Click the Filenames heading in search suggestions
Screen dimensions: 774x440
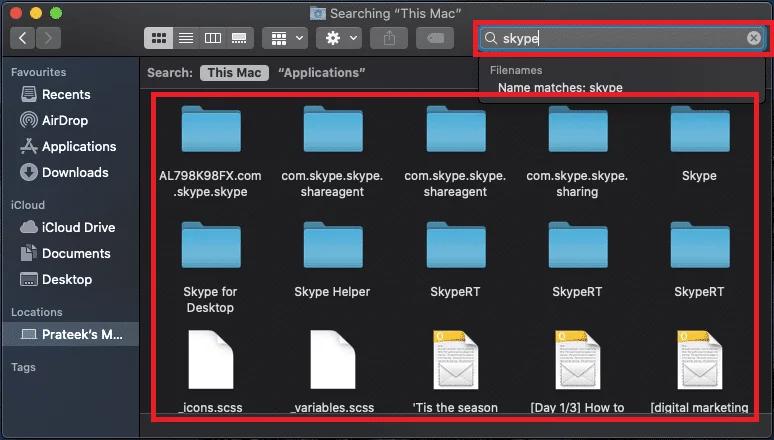(x=516, y=70)
